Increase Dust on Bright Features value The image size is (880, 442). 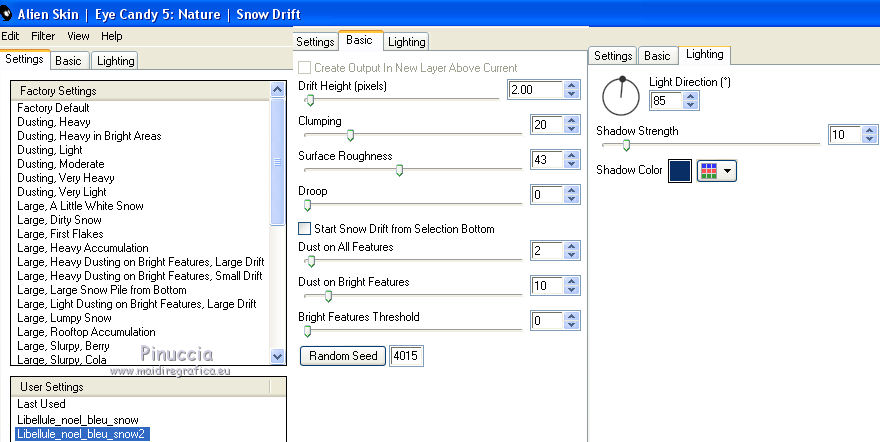click(x=571, y=281)
